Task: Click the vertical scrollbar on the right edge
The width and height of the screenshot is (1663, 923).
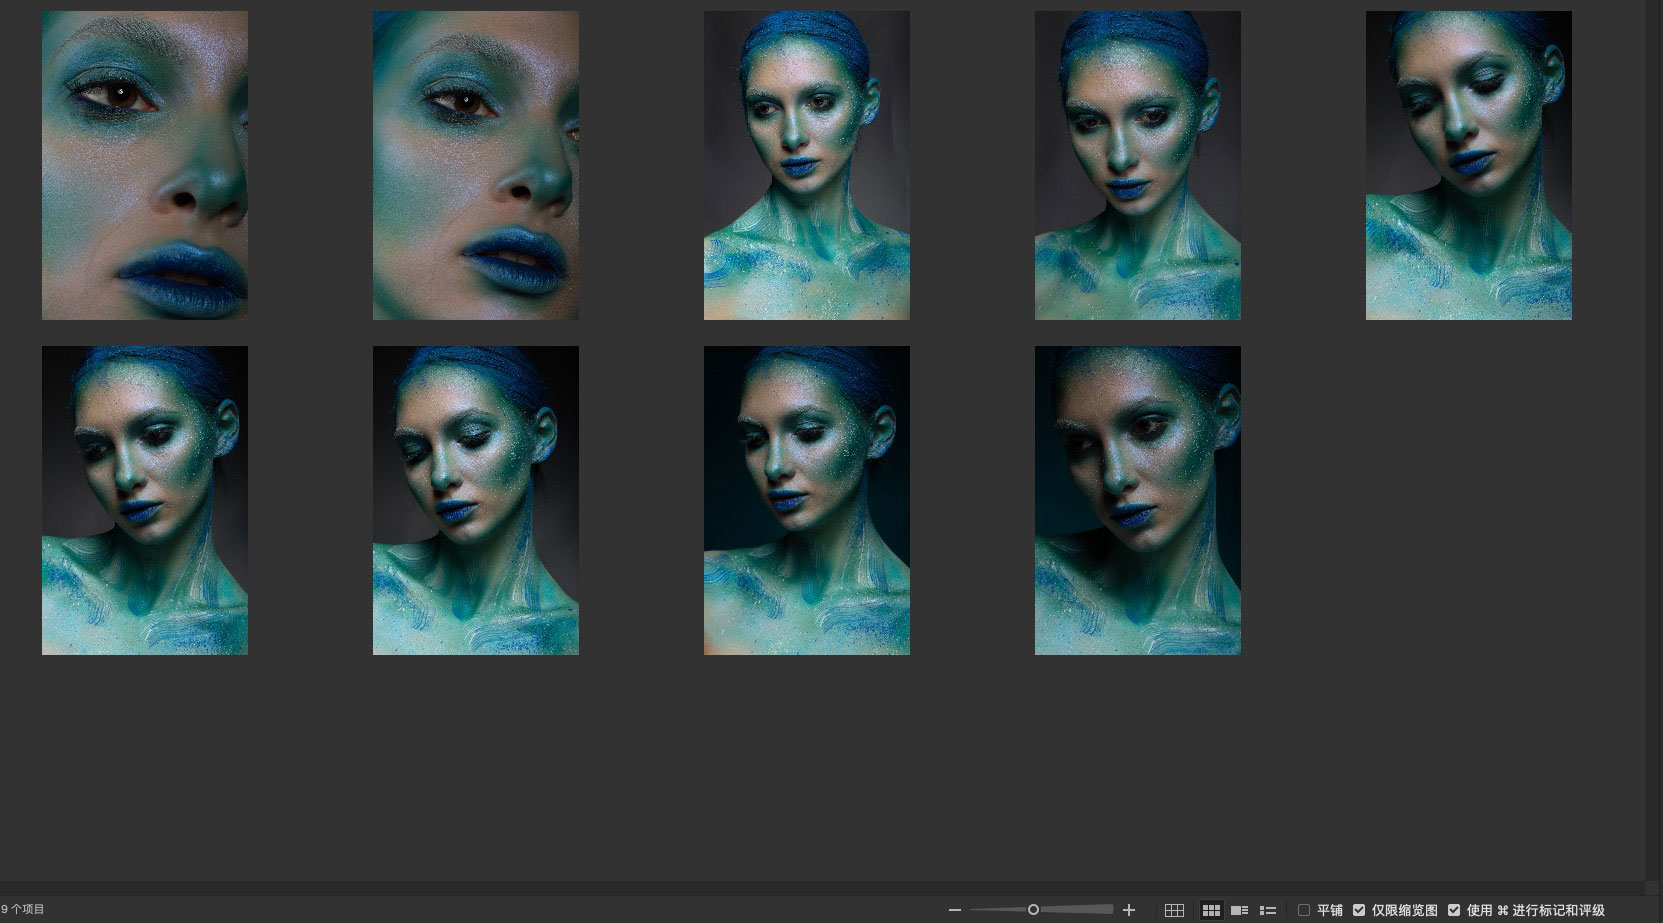Action: point(1654,440)
